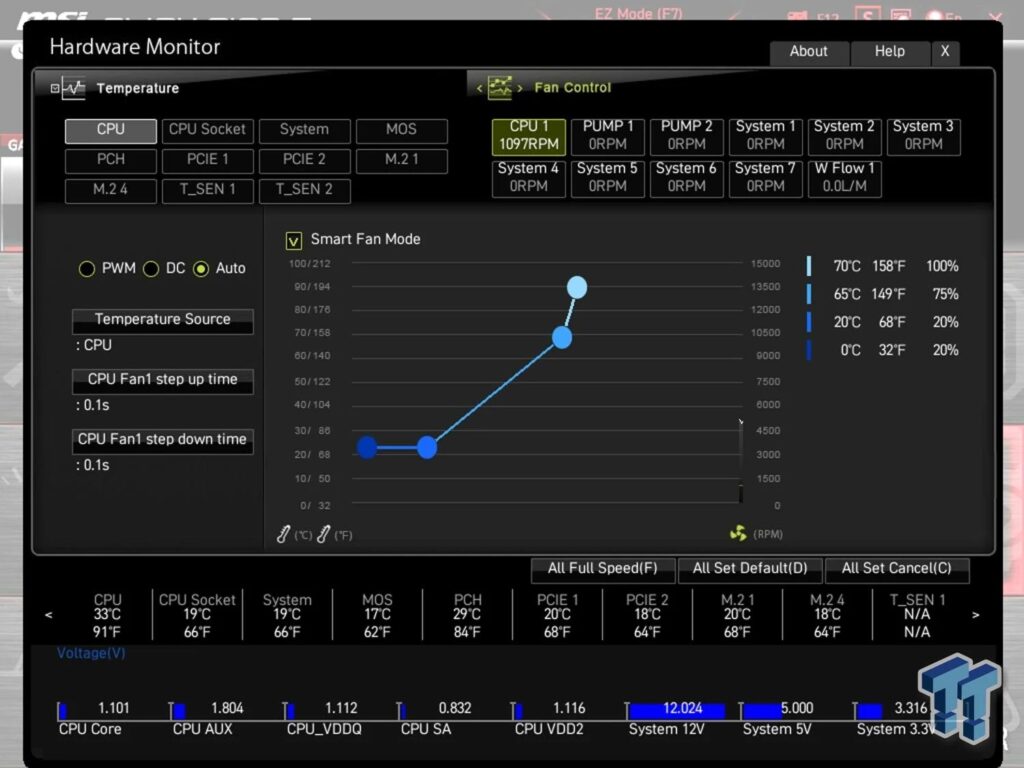Select the System 4 fan header
Image resolution: width=1024 pixels, height=768 pixels.
pos(529,178)
